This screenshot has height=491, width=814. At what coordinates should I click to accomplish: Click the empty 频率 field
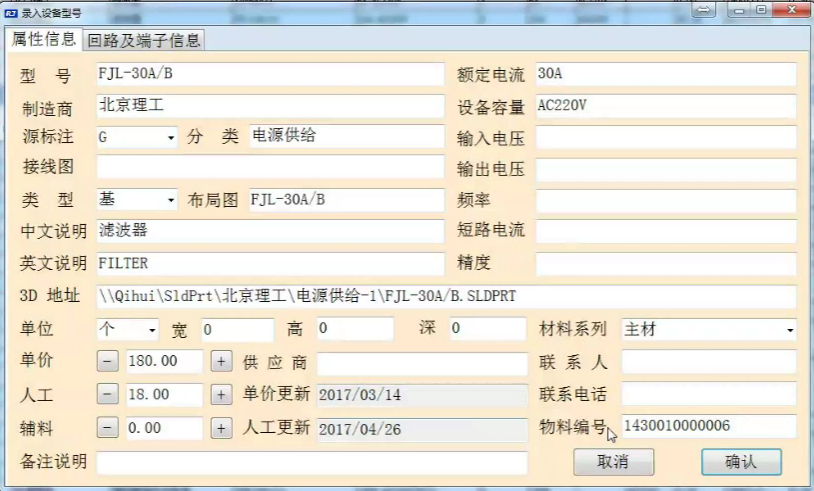click(x=666, y=200)
